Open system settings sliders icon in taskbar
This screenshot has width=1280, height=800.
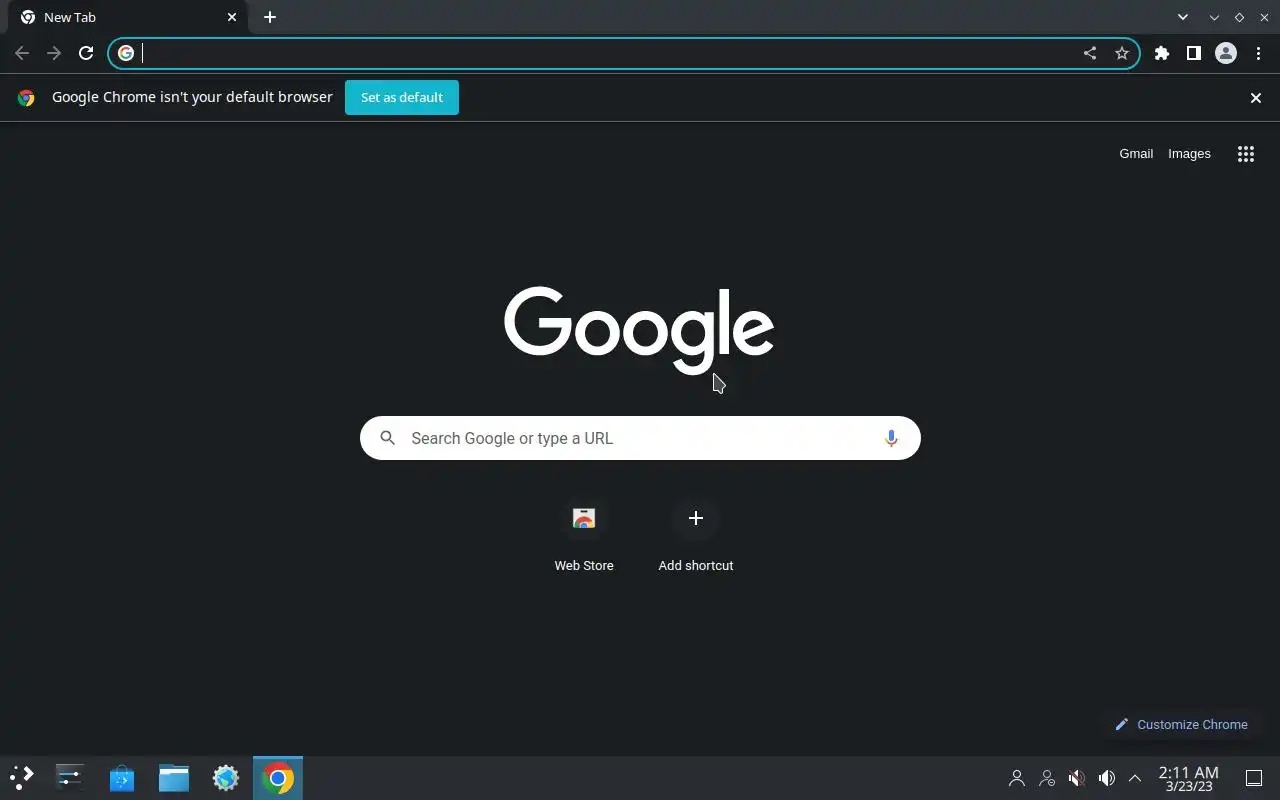pyautogui.click(x=70, y=777)
